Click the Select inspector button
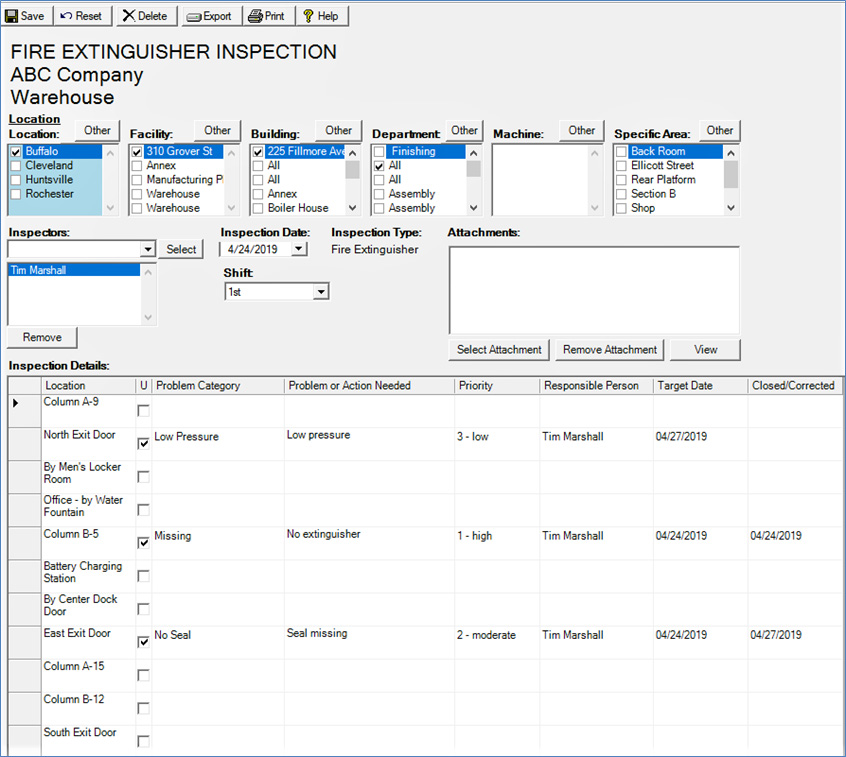 click(181, 249)
